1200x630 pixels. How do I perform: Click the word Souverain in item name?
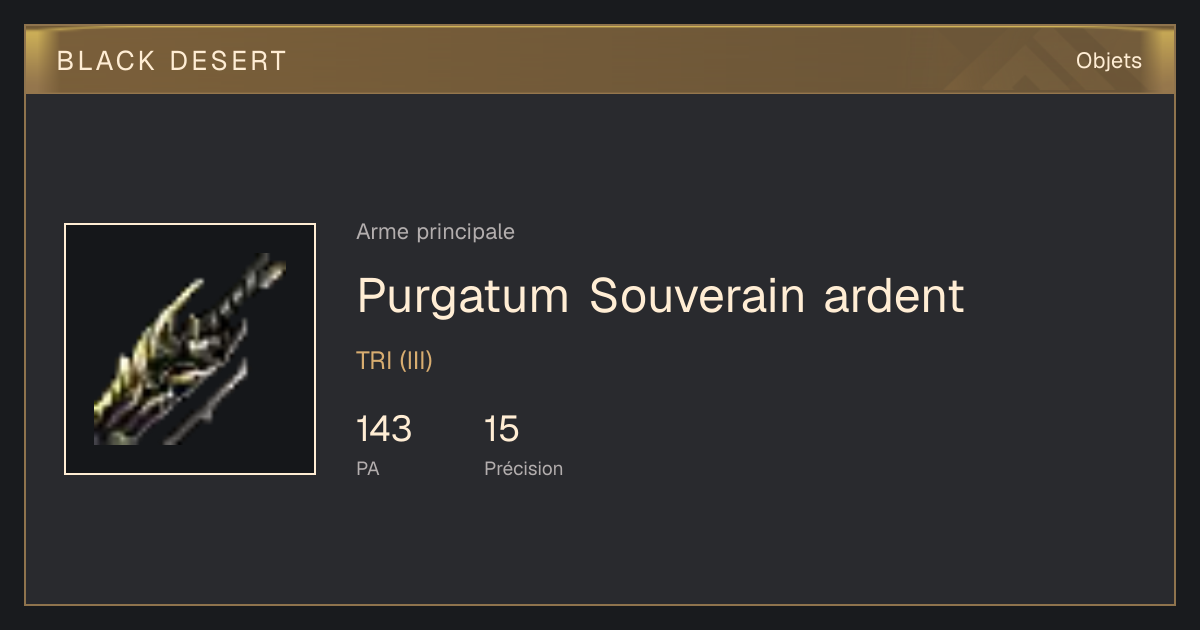click(698, 296)
